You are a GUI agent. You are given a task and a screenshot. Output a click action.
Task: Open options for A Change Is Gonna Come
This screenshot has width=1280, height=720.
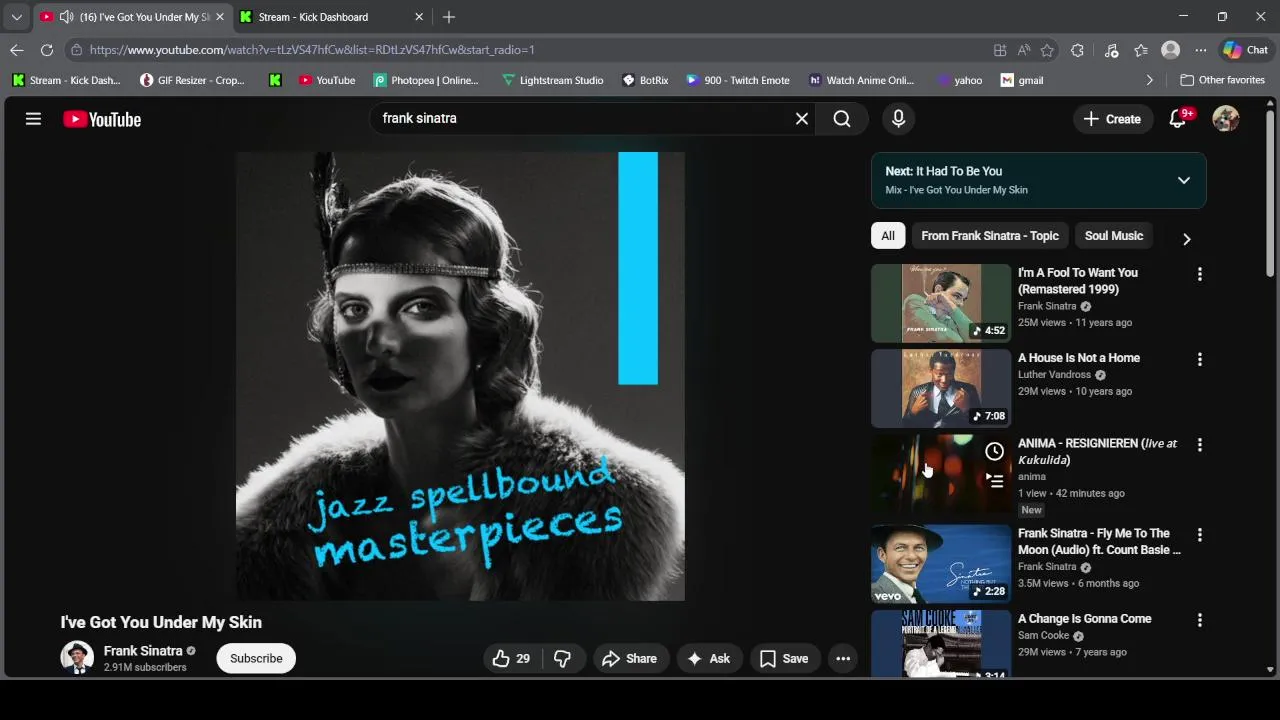pyautogui.click(x=1200, y=620)
